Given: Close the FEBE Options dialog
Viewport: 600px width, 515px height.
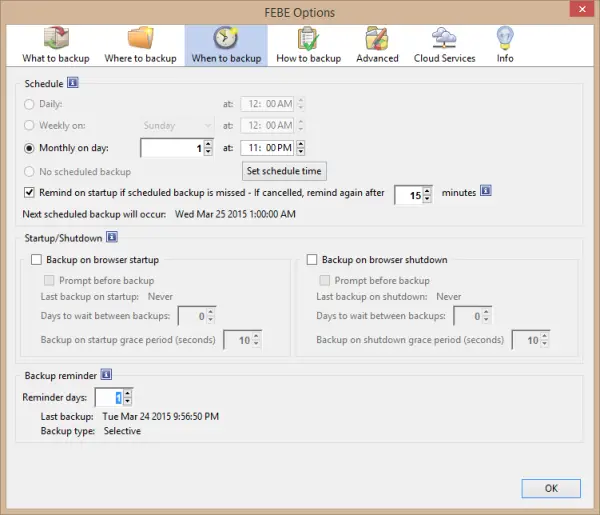Looking at the screenshot, I should (x=582, y=9).
